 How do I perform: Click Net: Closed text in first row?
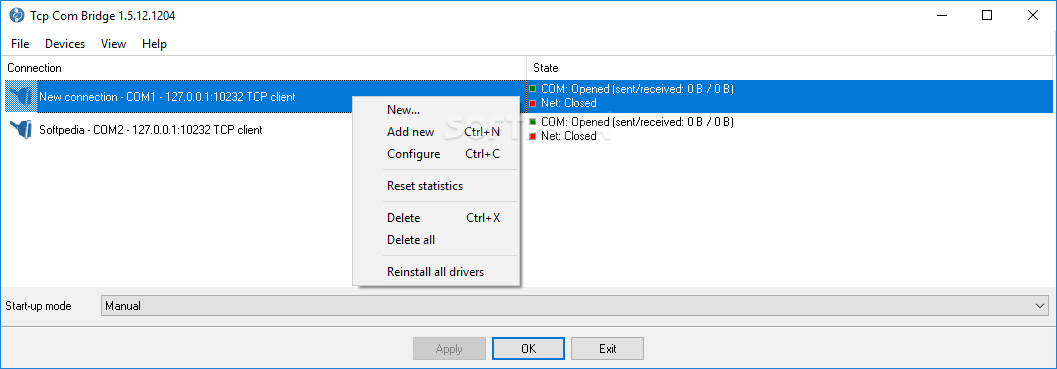[x=568, y=103]
